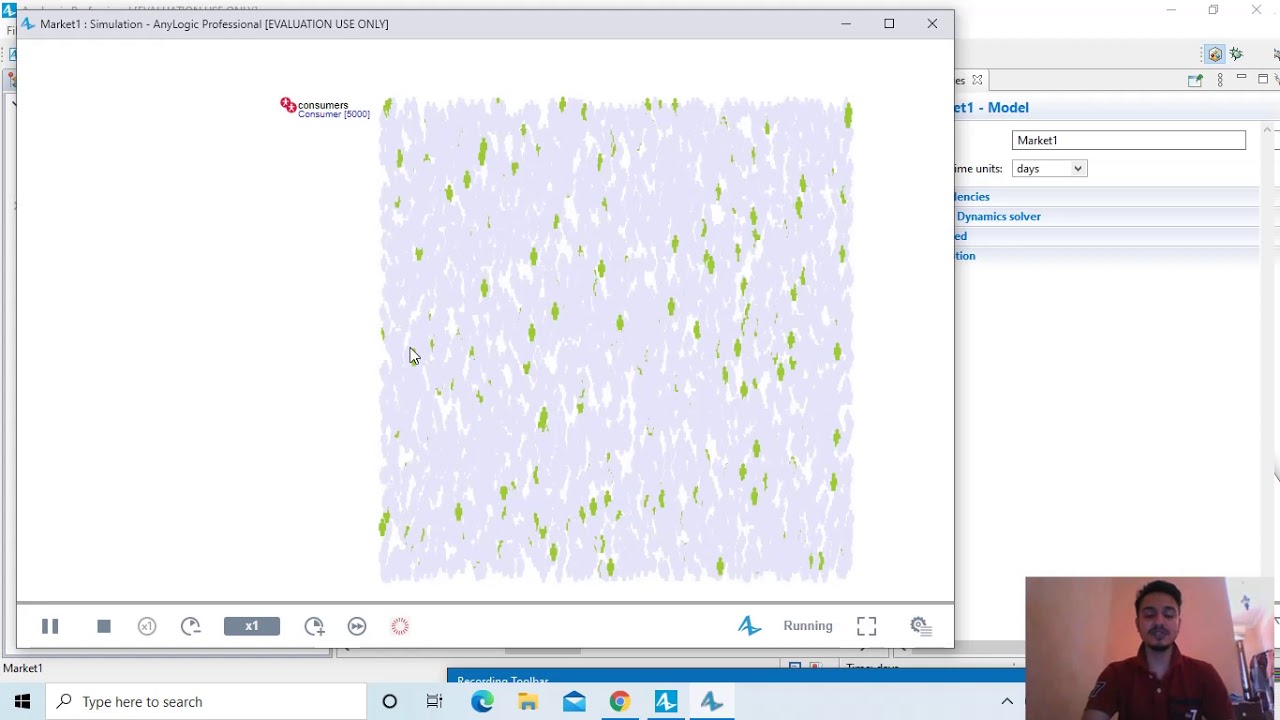Switch to the Debug perspective bug icon
This screenshot has height=720, width=1280.
pos(1237,54)
